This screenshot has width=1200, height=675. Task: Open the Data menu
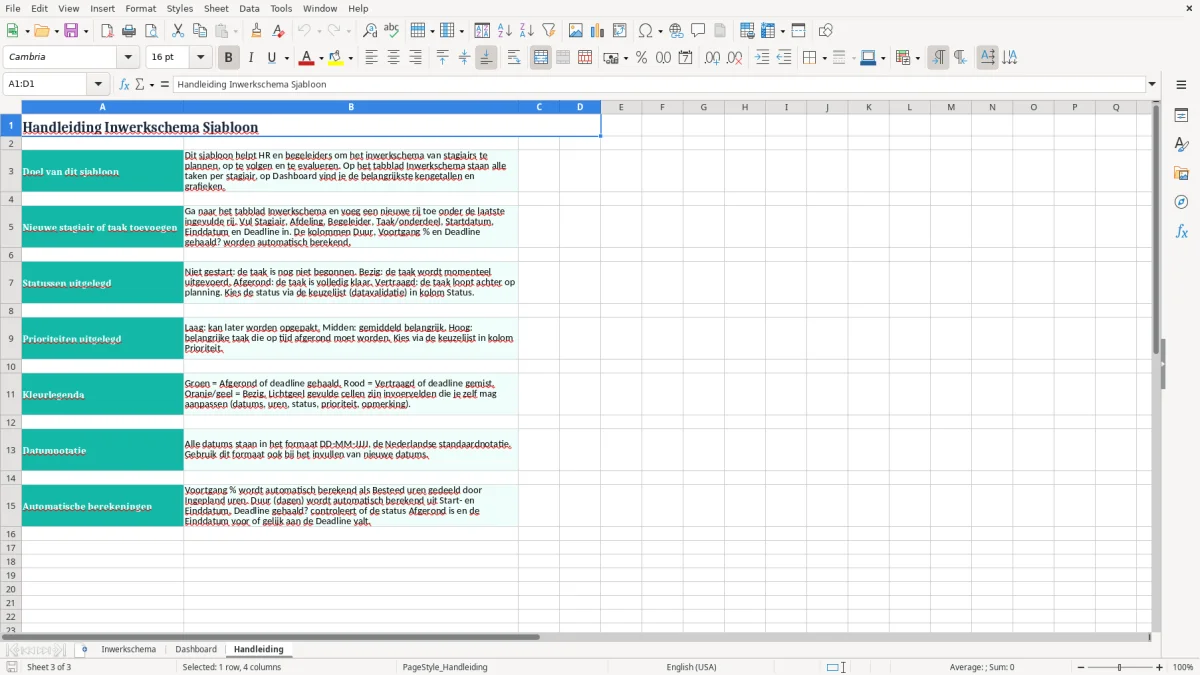[x=249, y=8]
